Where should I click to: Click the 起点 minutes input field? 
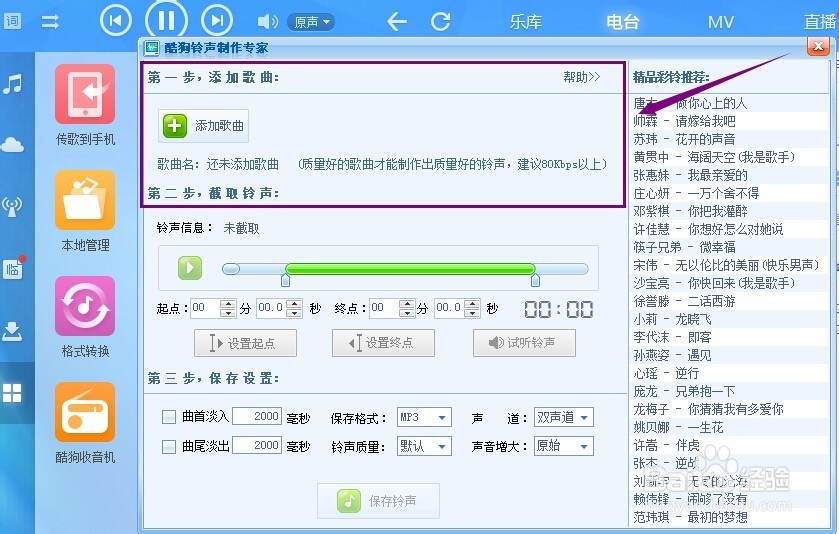(x=205, y=308)
